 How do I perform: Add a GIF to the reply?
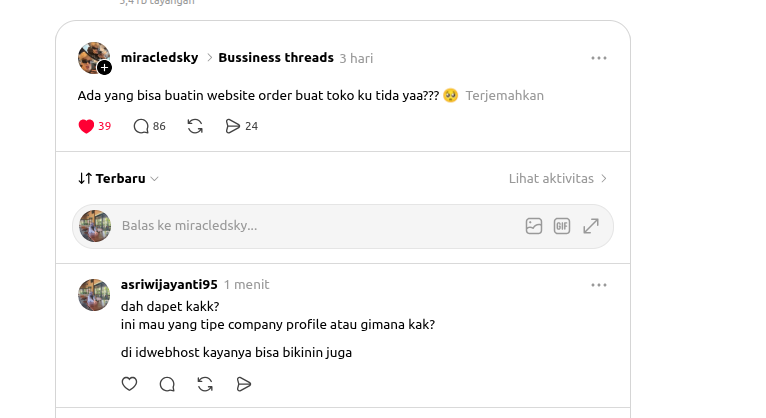(562, 226)
